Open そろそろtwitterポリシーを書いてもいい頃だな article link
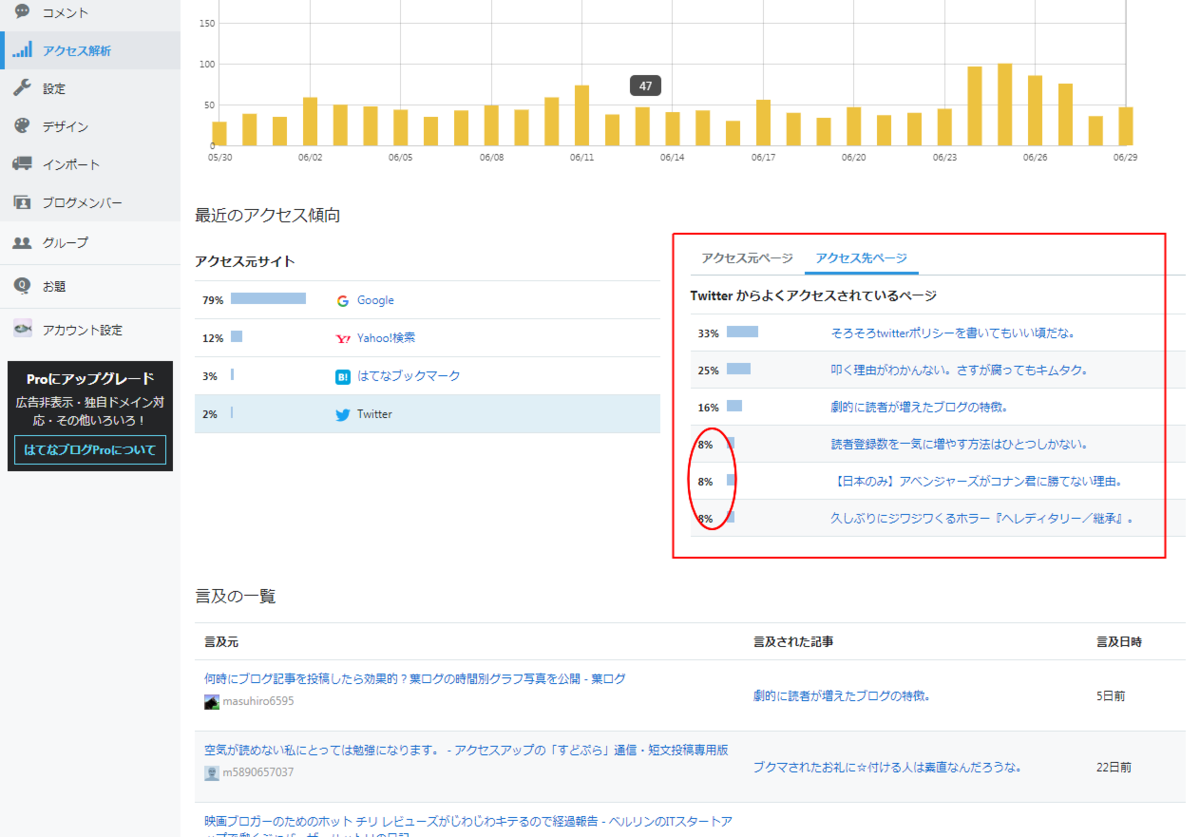The height and width of the screenshot is (837, 1200). pos(953,333)
